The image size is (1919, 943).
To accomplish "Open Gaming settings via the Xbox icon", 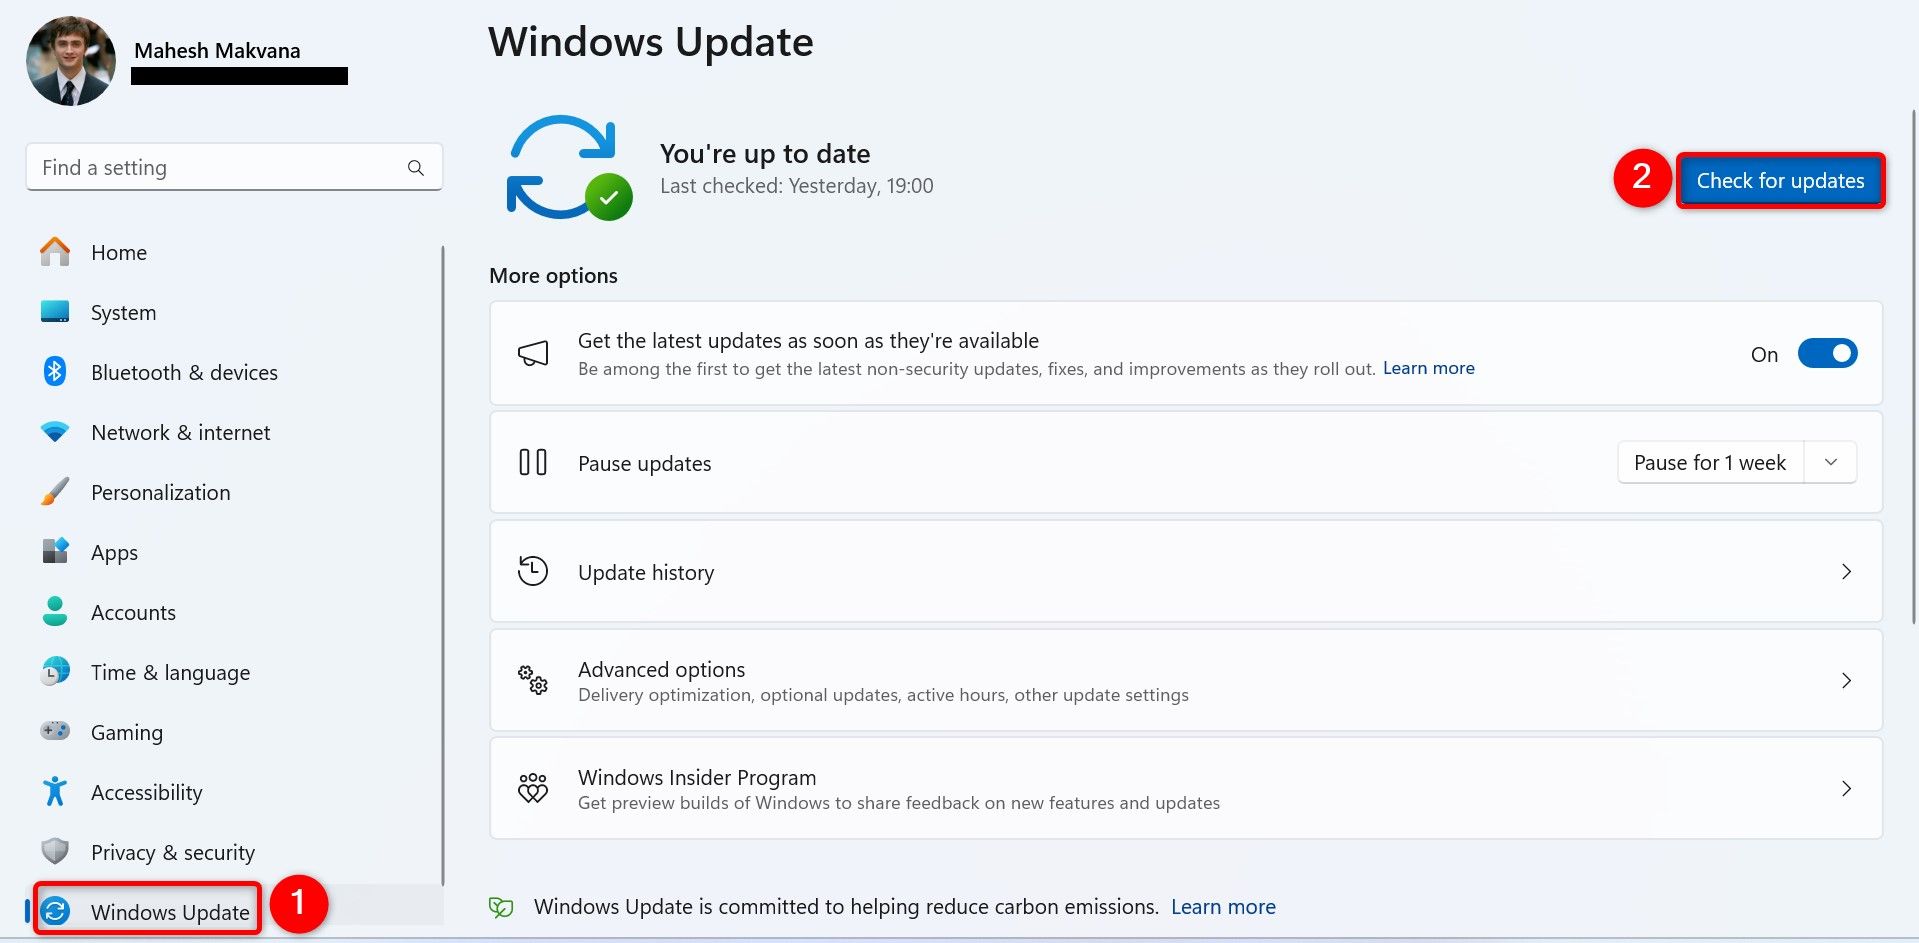I will click(55, 732).
